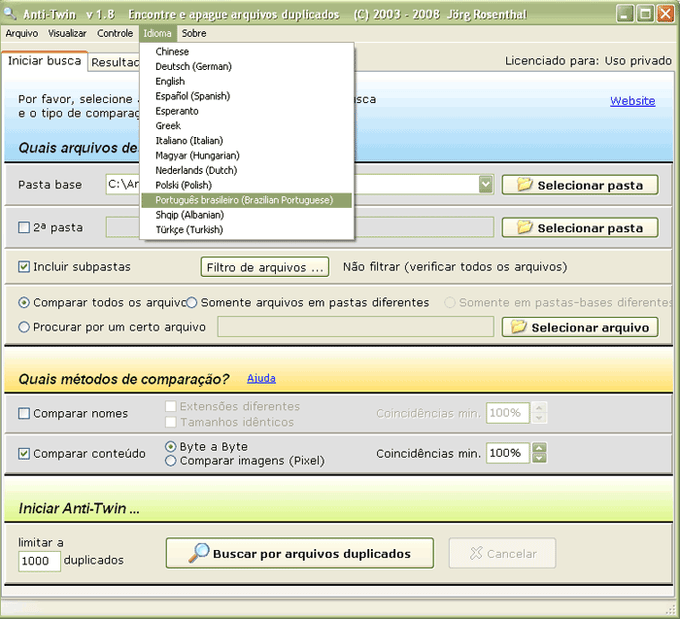Screen dimensions: 680x619
Task: Click the X icon on Cancelar button
Action: (x=476, y=553)
